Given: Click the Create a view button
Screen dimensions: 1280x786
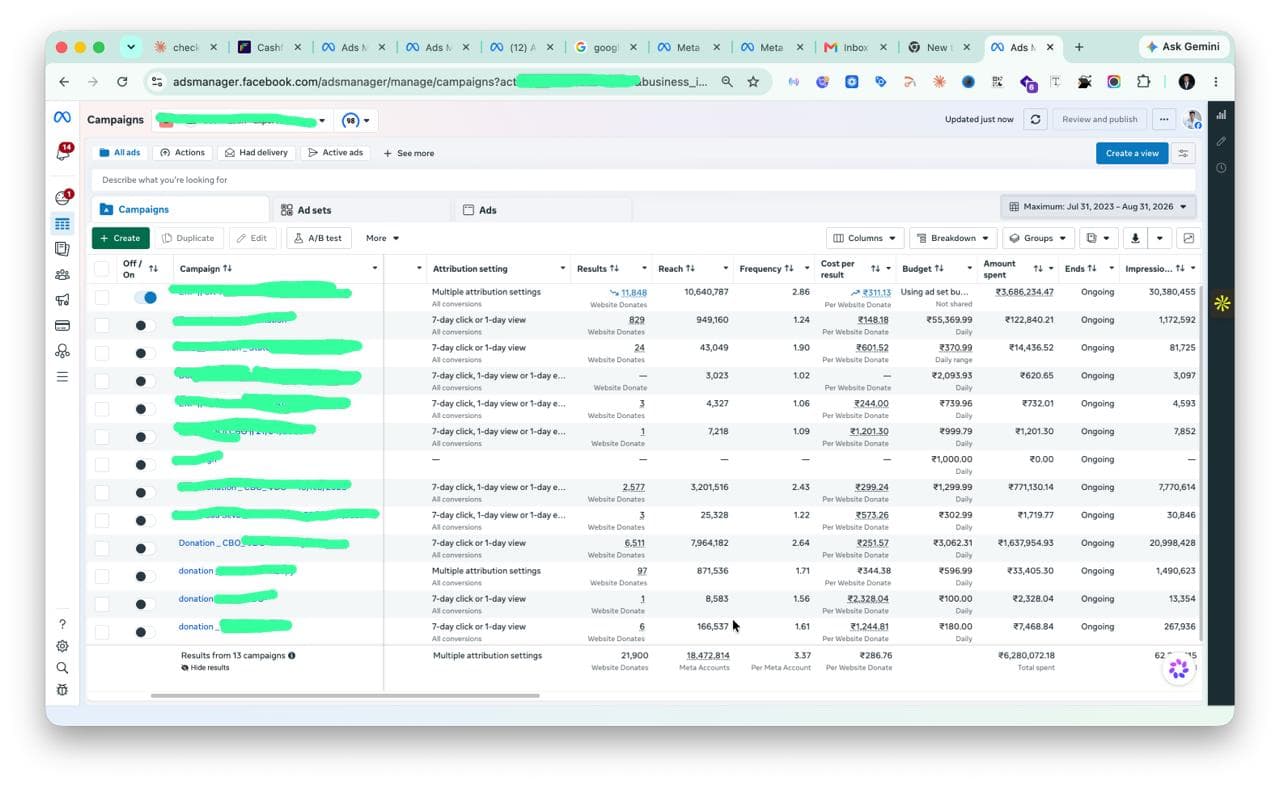Looking at the screenshot, I should tap(1132, 153).
